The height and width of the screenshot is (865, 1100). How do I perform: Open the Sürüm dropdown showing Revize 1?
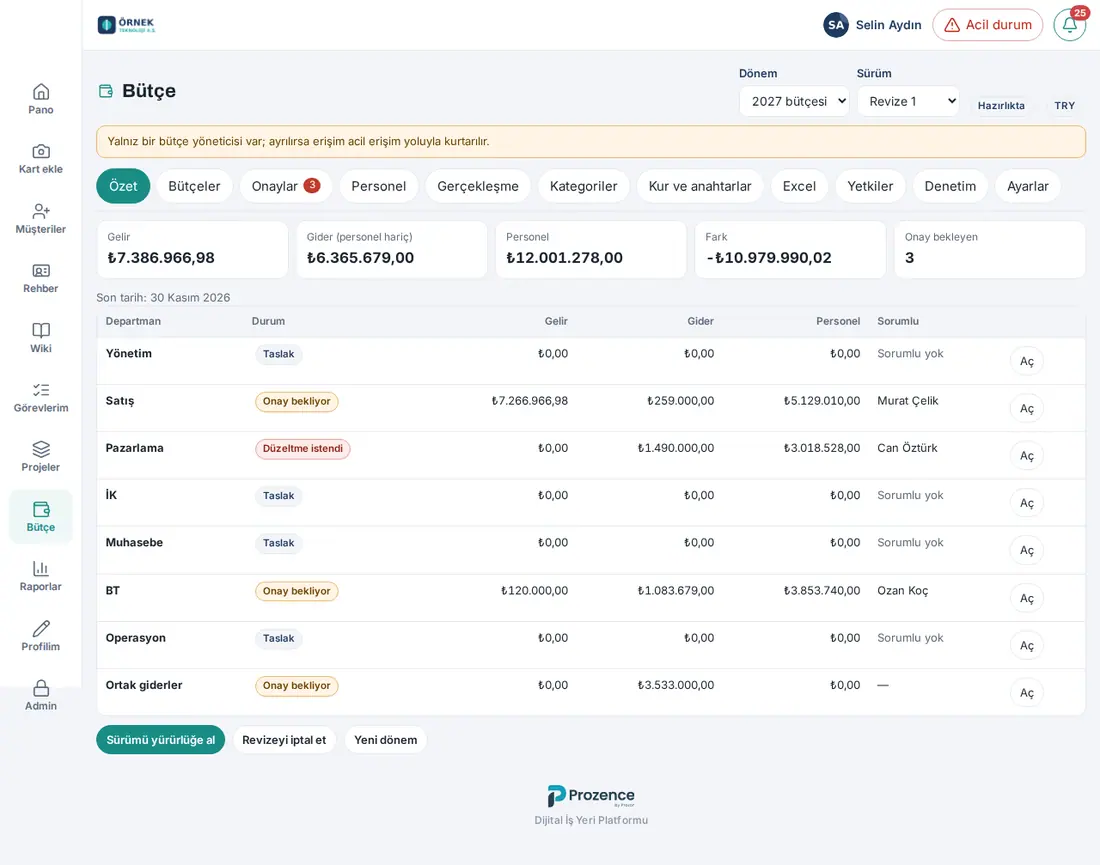pyautogui.click(x=908, y=102)
